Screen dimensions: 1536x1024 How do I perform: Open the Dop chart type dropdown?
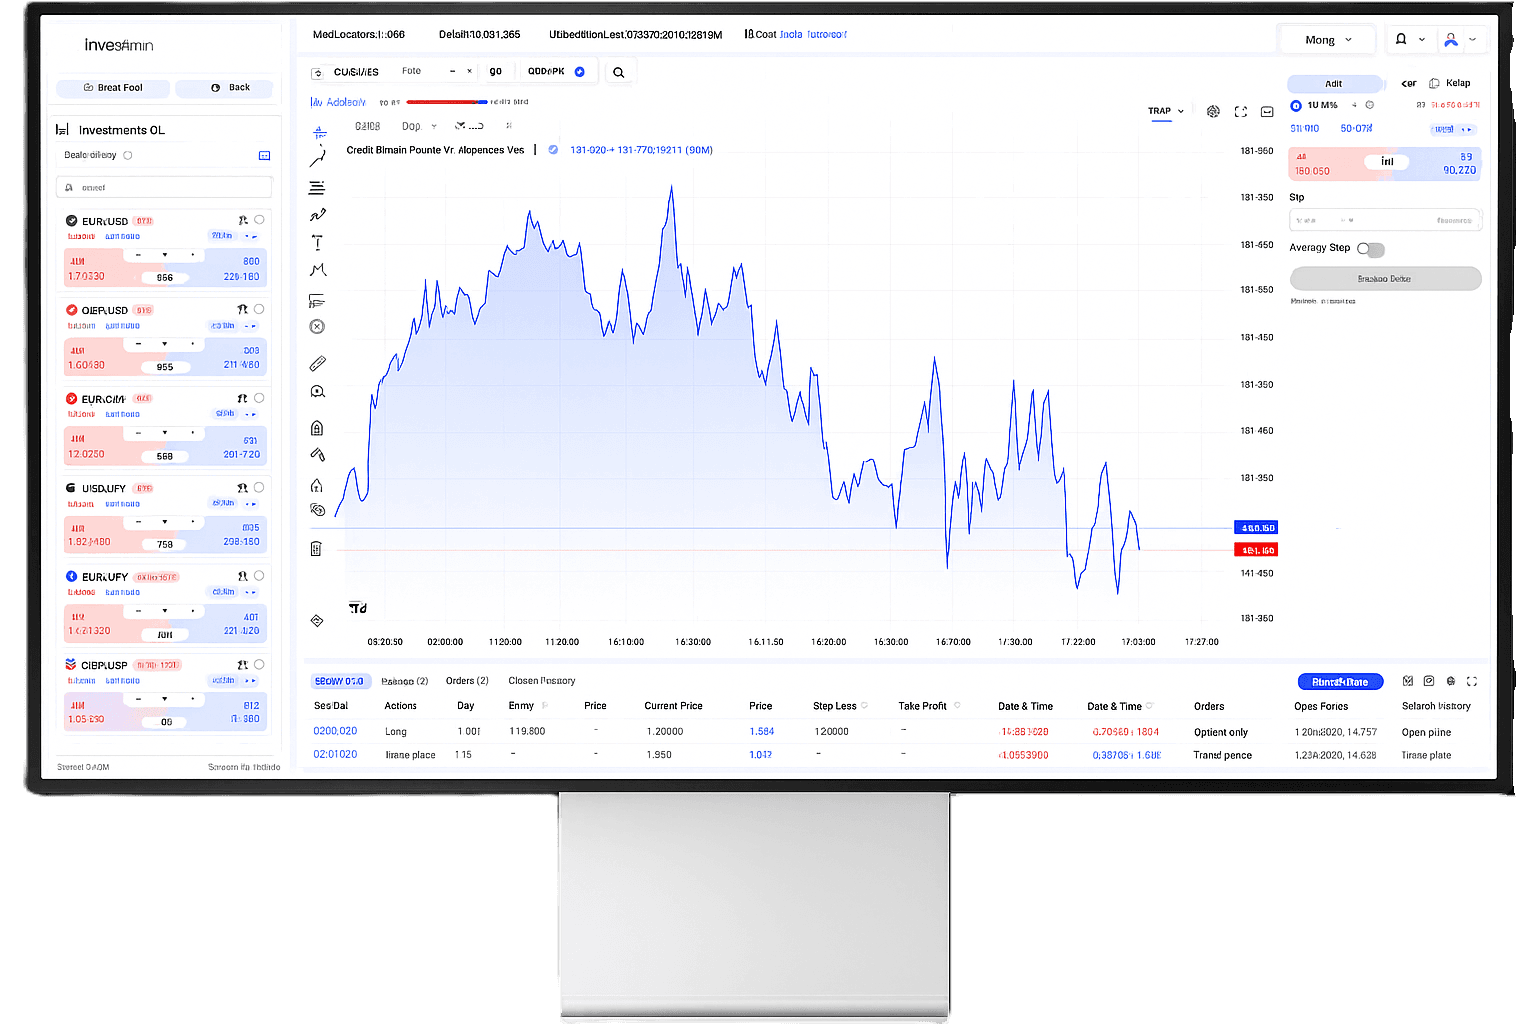point(418,125)
